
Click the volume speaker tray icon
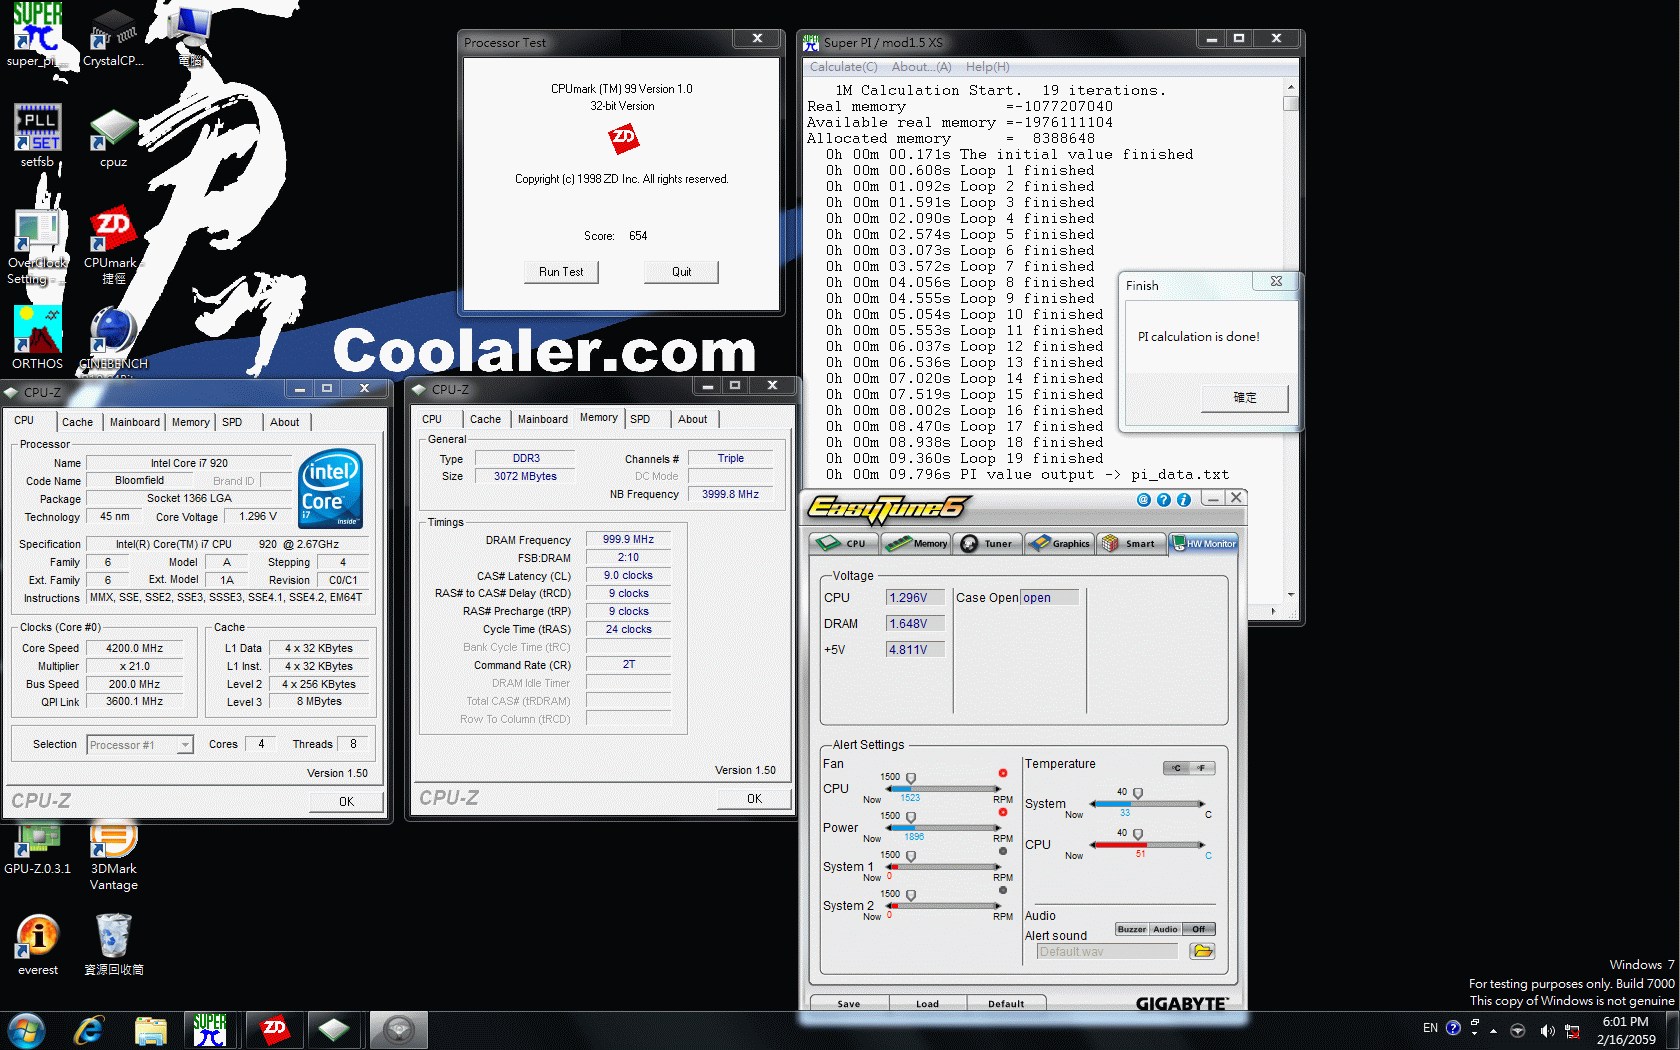1547,1030
